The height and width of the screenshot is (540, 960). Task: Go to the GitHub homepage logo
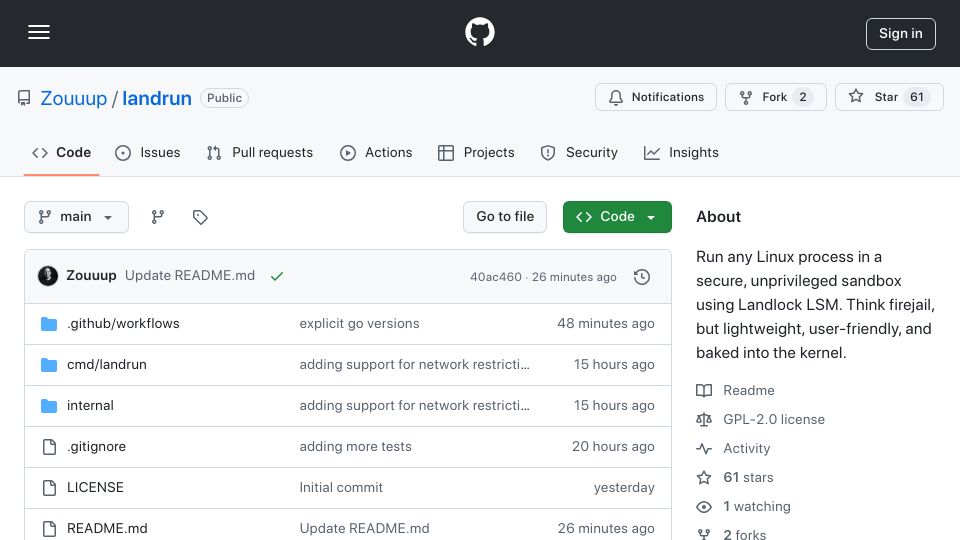479,32
